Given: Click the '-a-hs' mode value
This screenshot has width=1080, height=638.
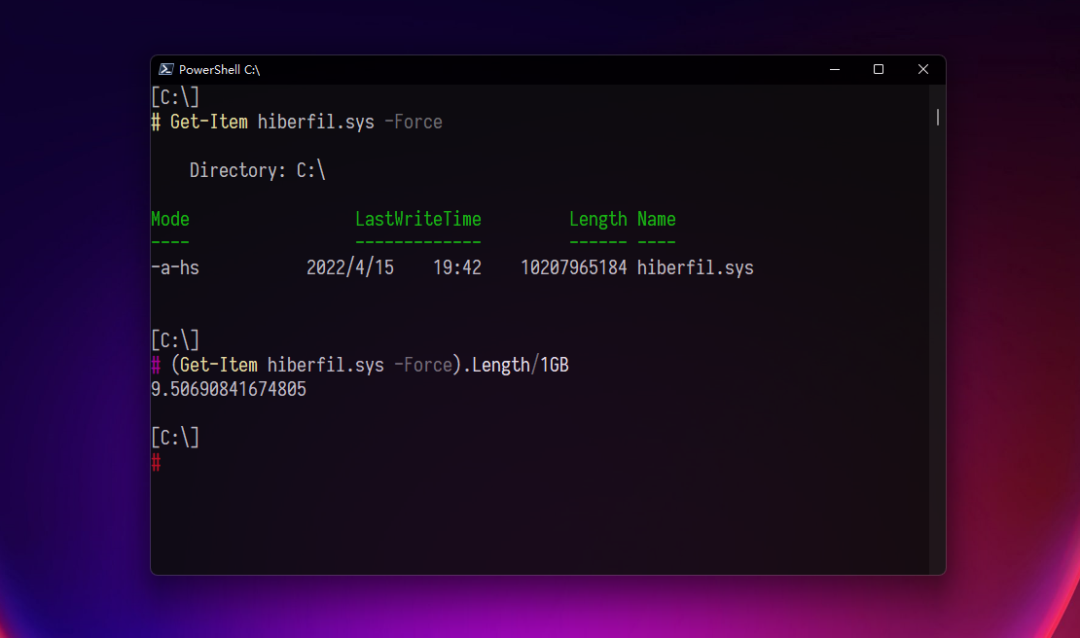Looking at the screenshot, I should (x=175, y=267).
